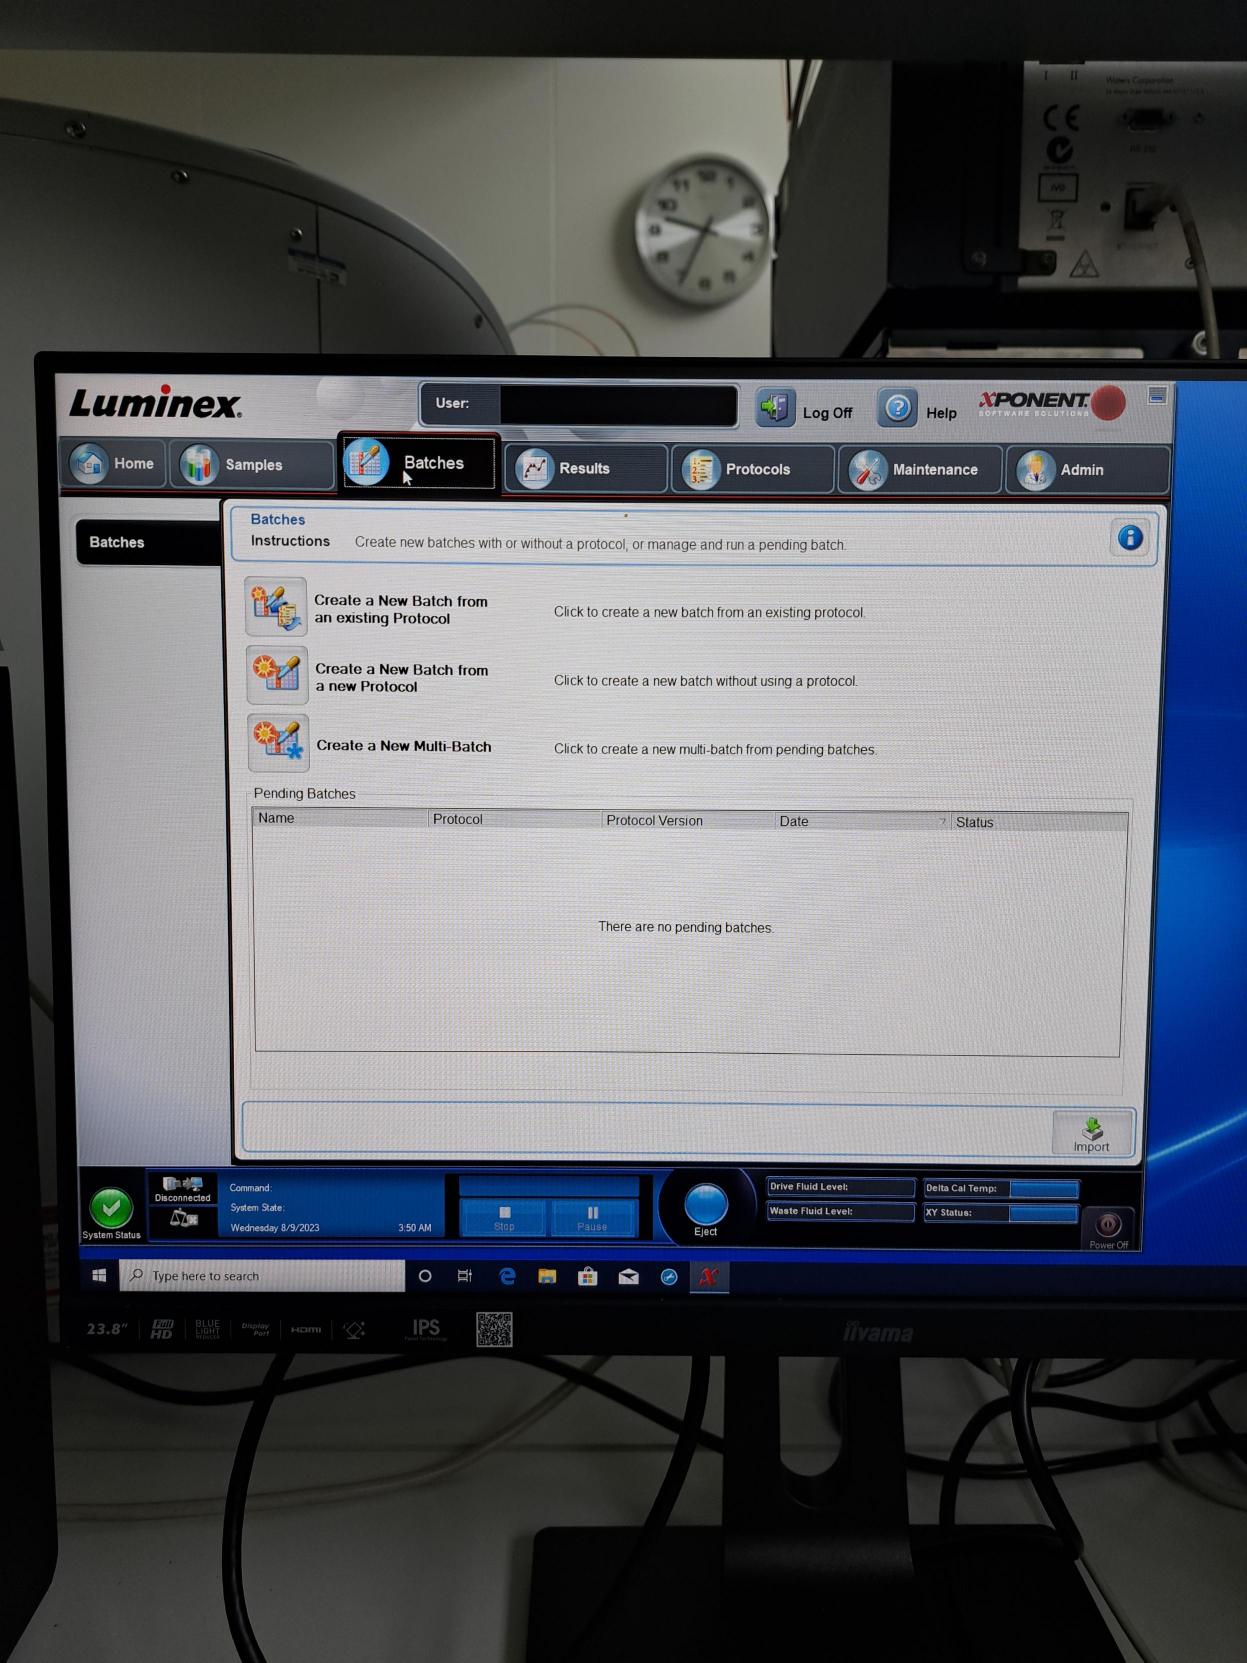Click the Pause button
This screenshot has height=1663, width=1247.
click(x=592, y=1218)
